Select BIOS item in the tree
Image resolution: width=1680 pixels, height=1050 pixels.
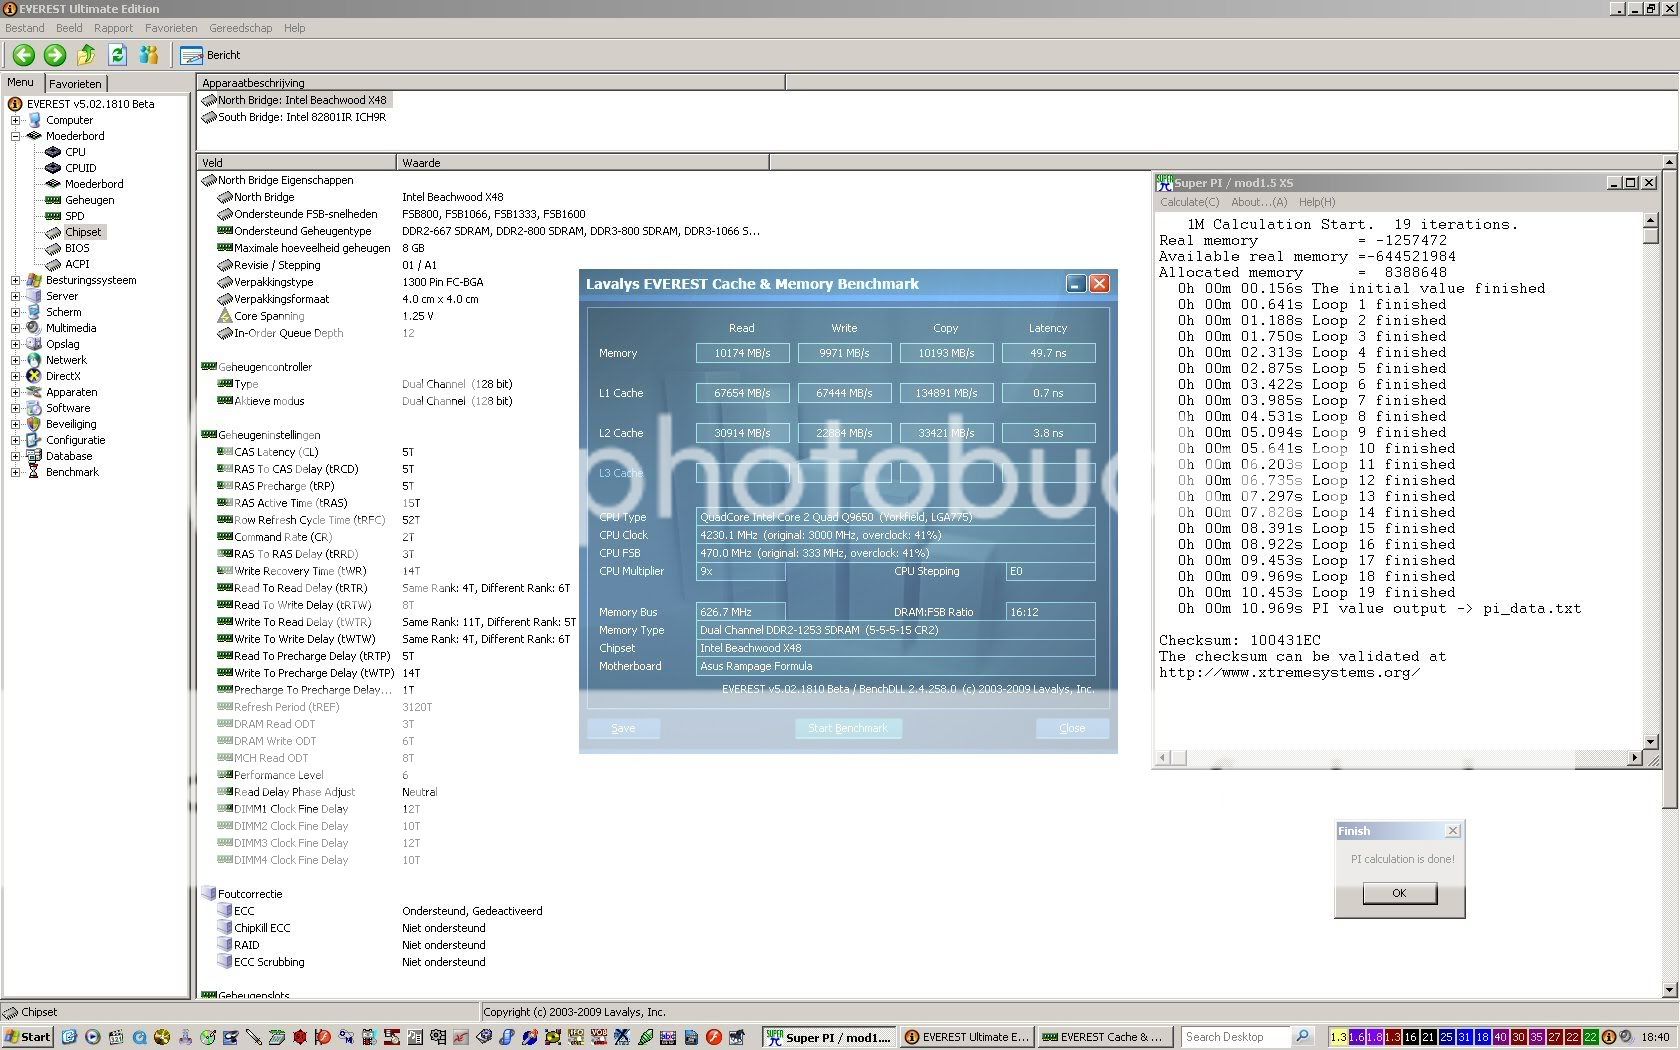77,248
